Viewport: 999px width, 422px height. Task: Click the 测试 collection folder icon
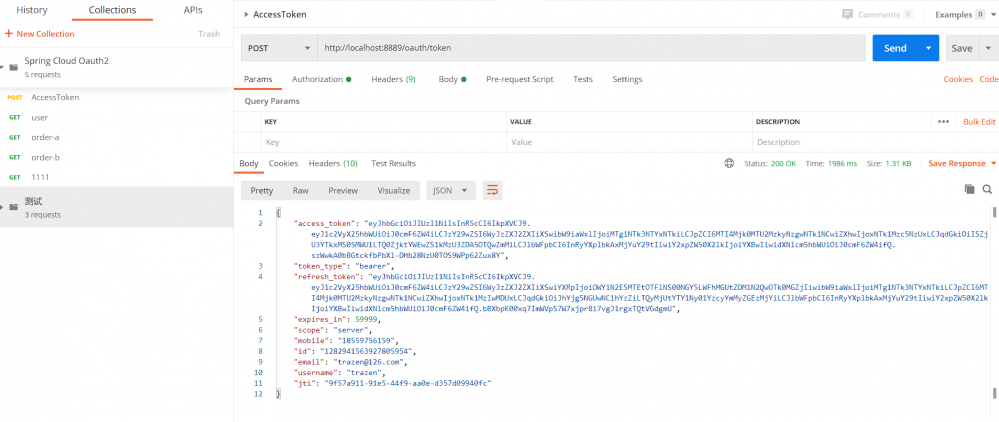pyautogui.click(x=13, y=207)
